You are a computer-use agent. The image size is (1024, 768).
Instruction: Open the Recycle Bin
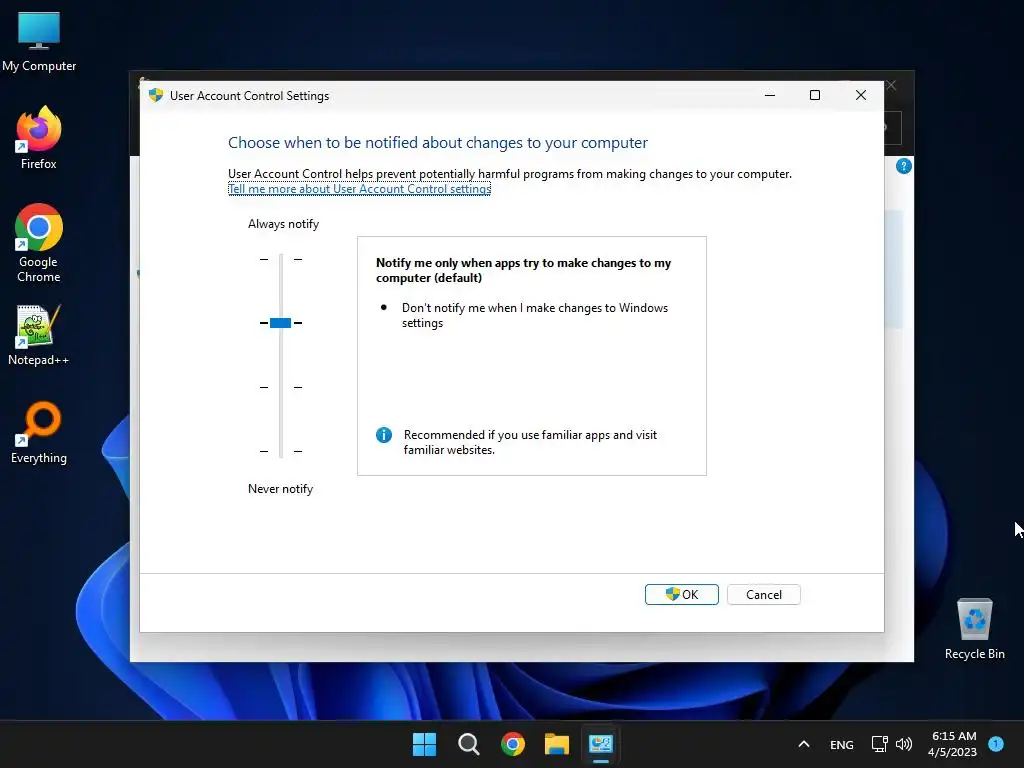pyautogui.click(x=974, y=629)
